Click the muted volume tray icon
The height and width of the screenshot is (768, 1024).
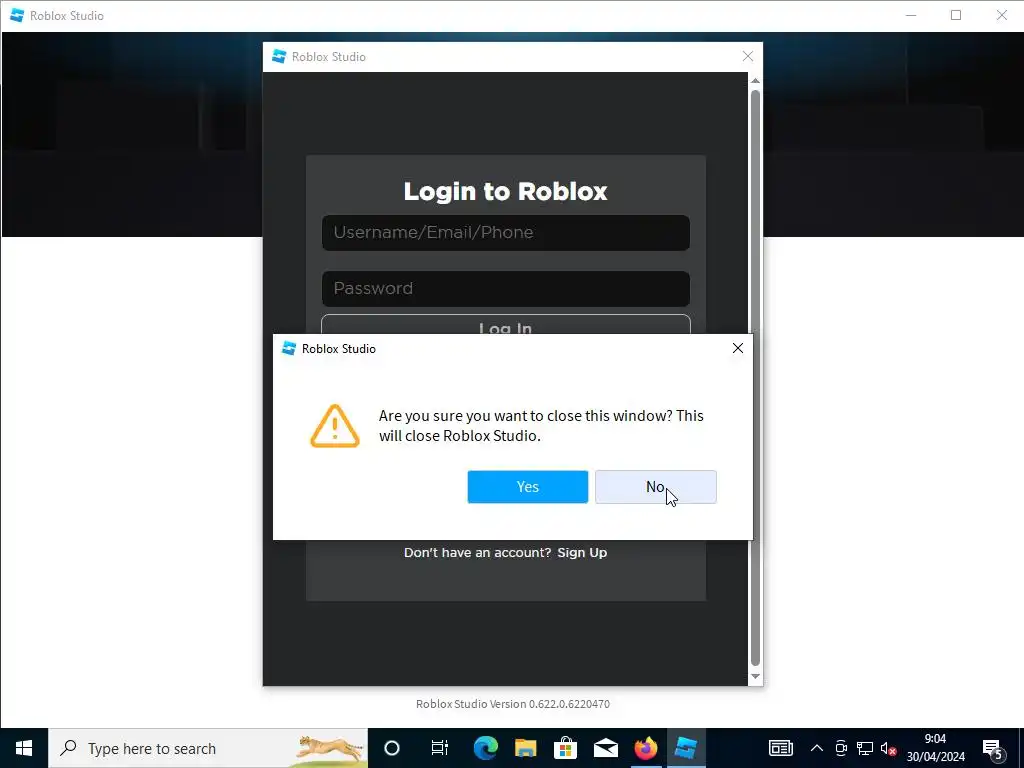point(888,748)
